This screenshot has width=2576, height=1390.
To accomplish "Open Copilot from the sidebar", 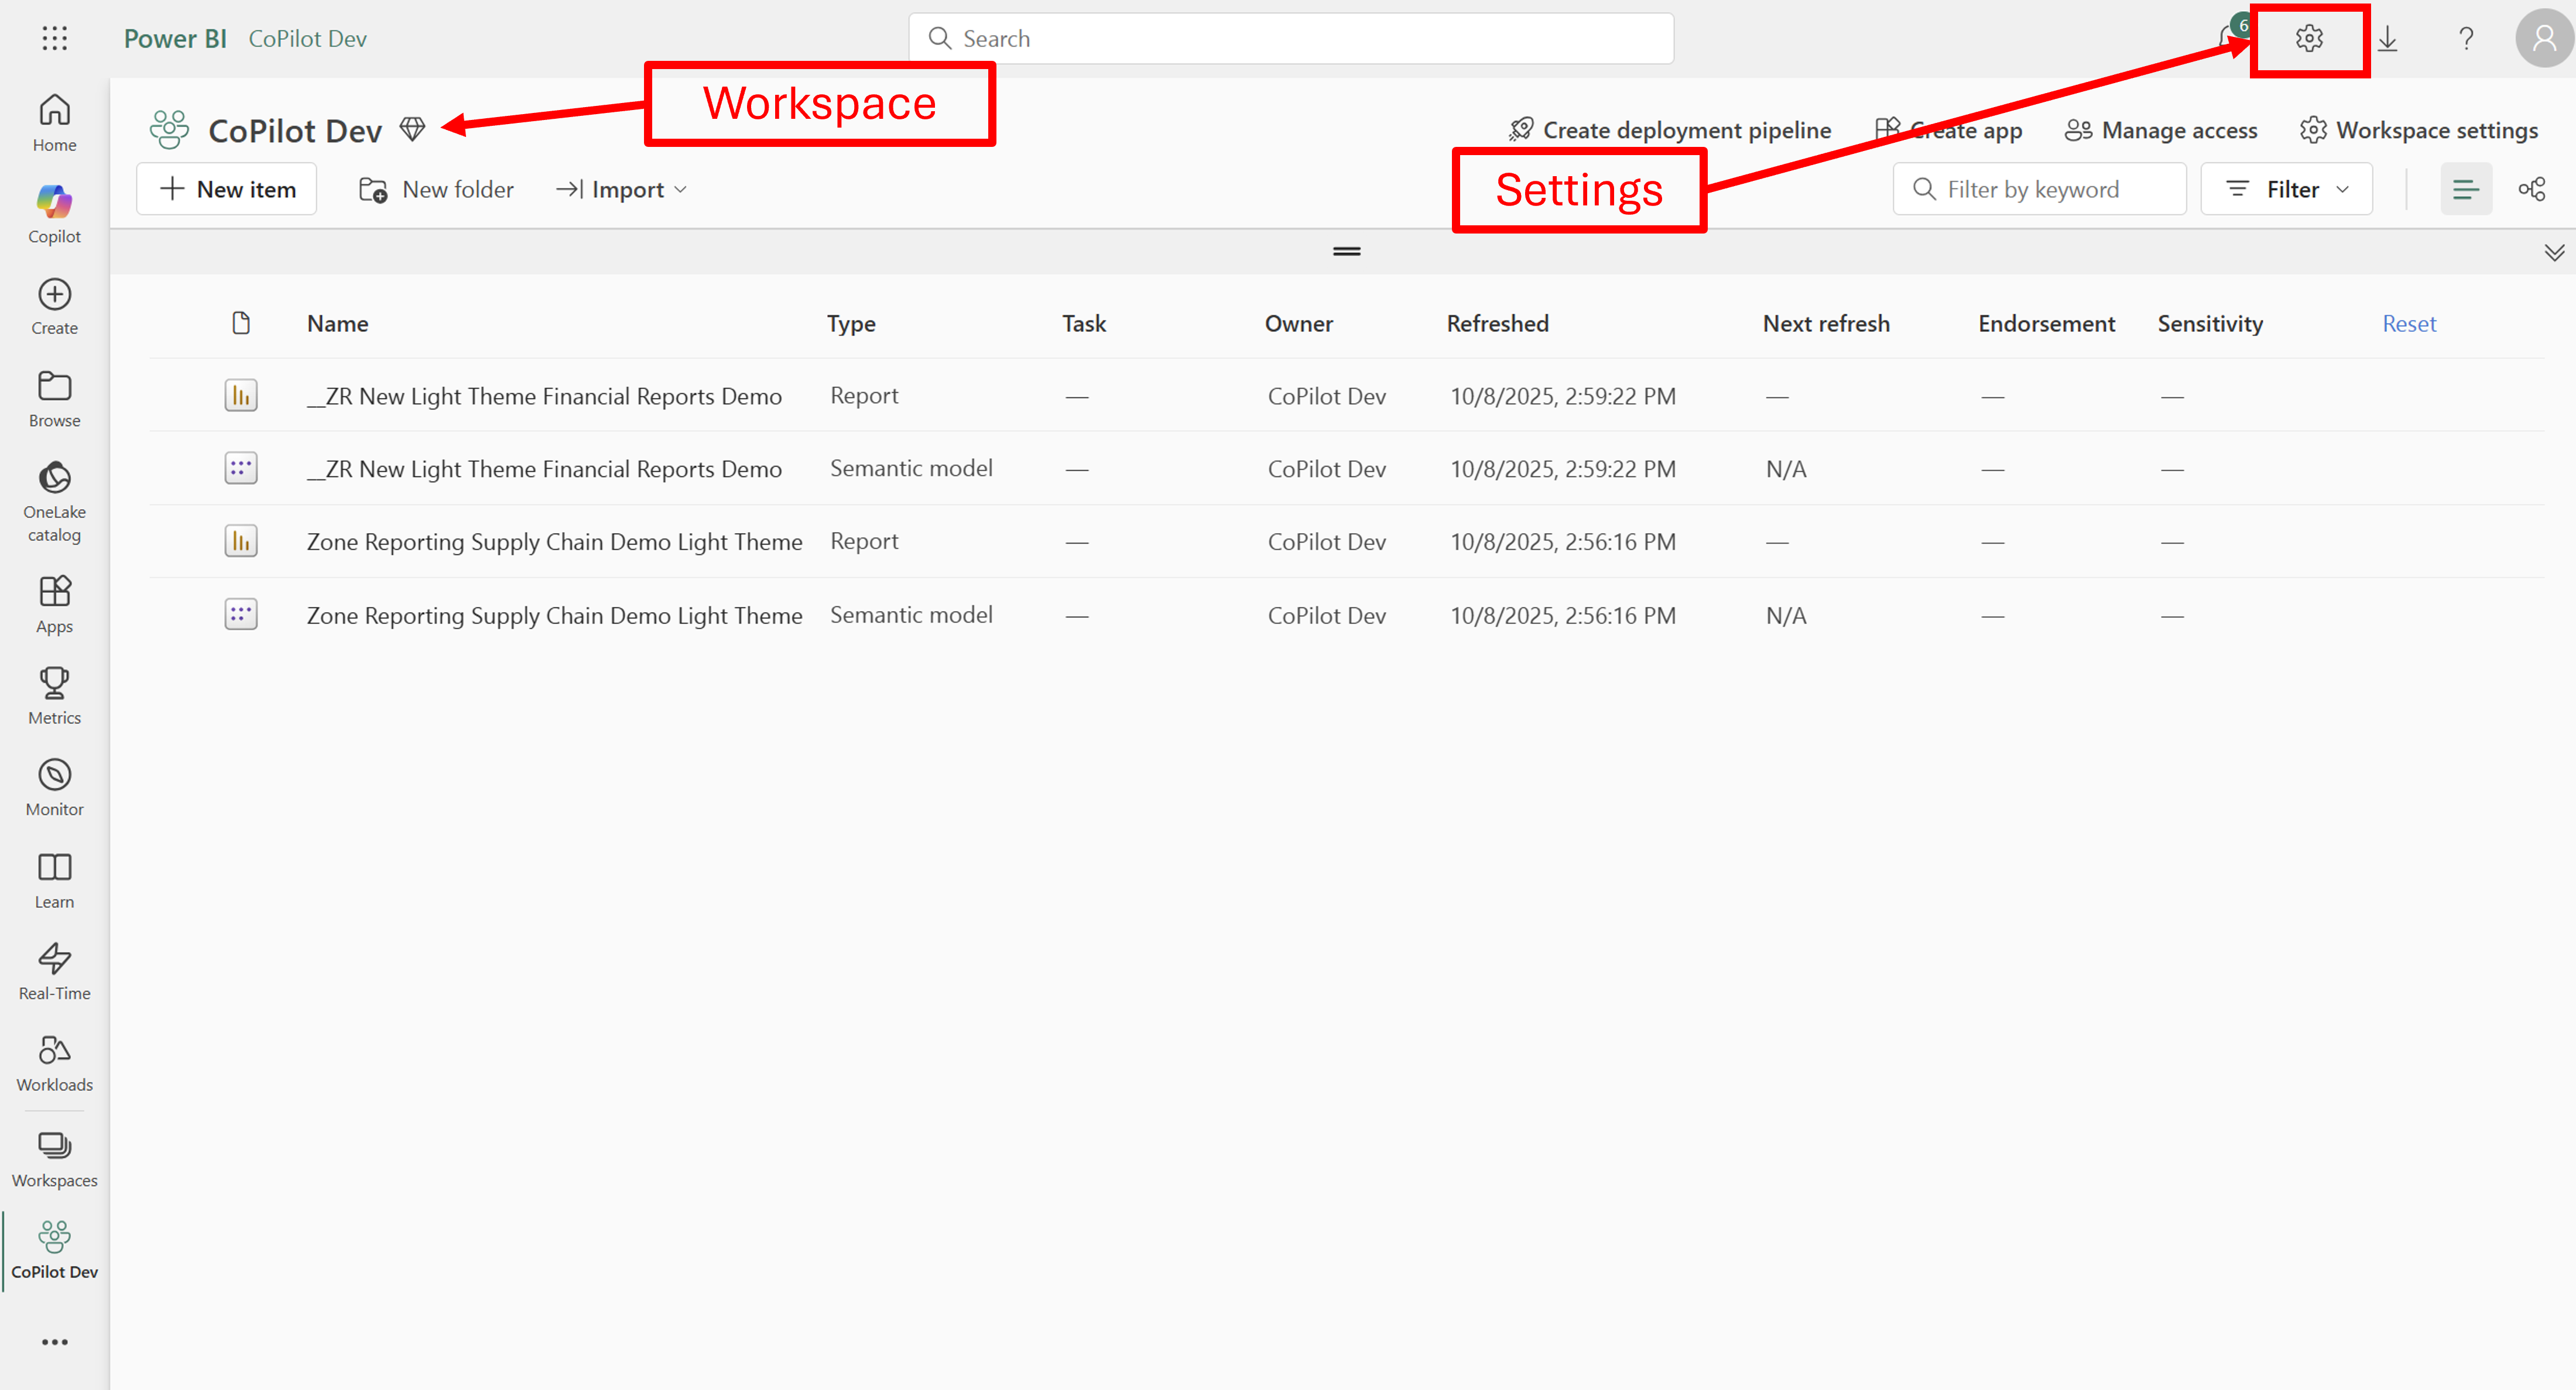I will coord(54,214).
